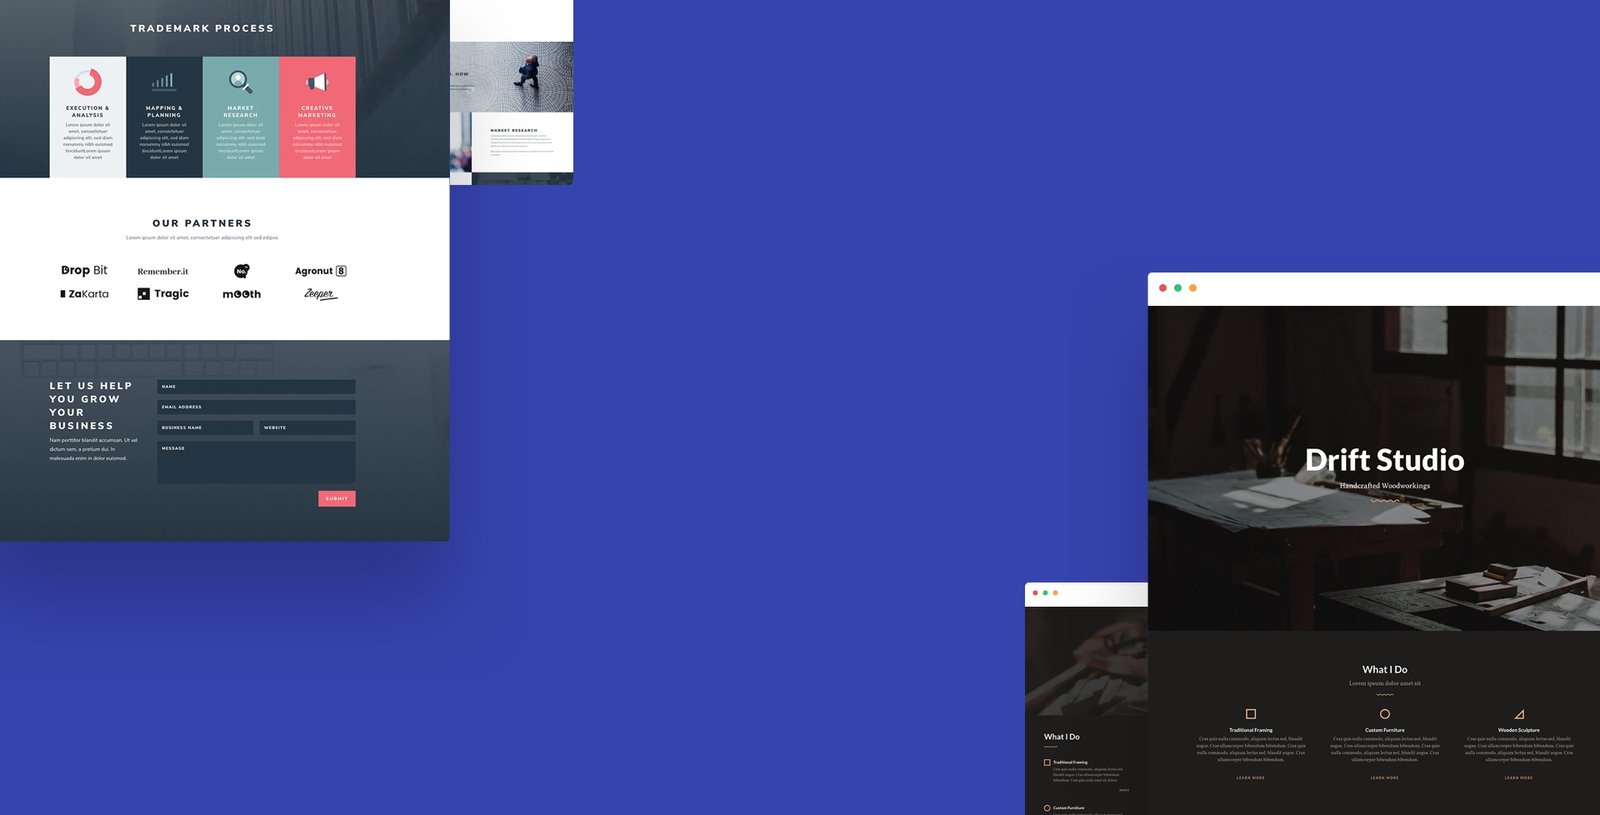This screenshot has width=1600, height=815.
Task: Select the Website input field
Action: coord(307,428)
